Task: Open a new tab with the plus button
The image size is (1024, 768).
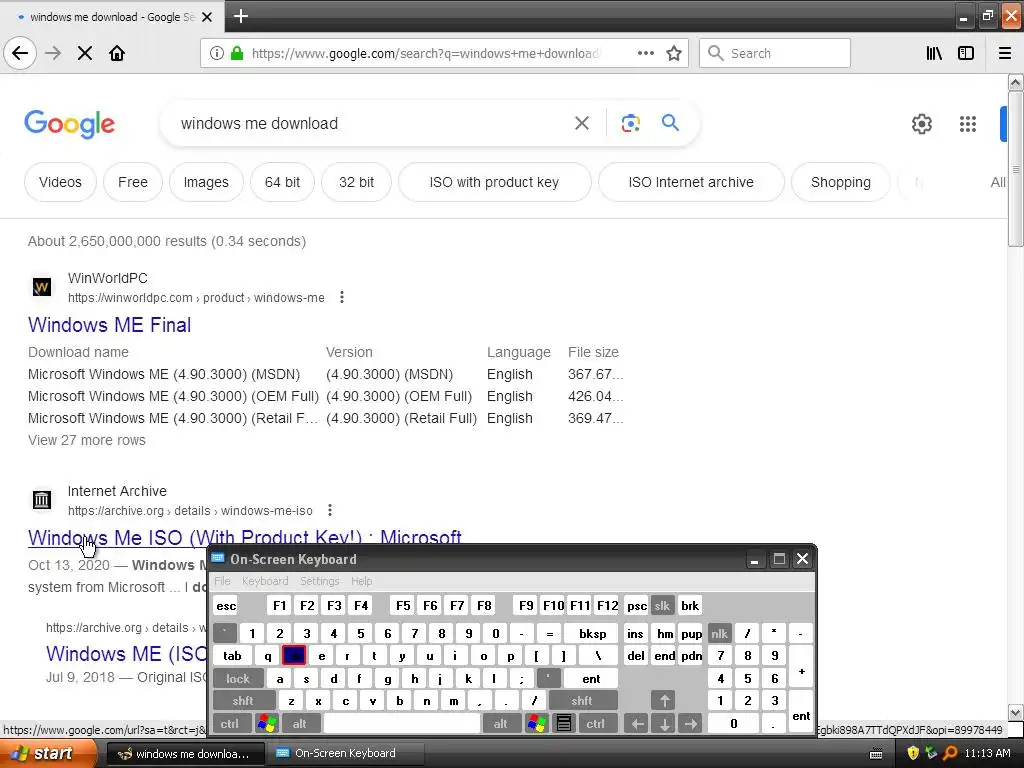Action: tap(241, 16)
